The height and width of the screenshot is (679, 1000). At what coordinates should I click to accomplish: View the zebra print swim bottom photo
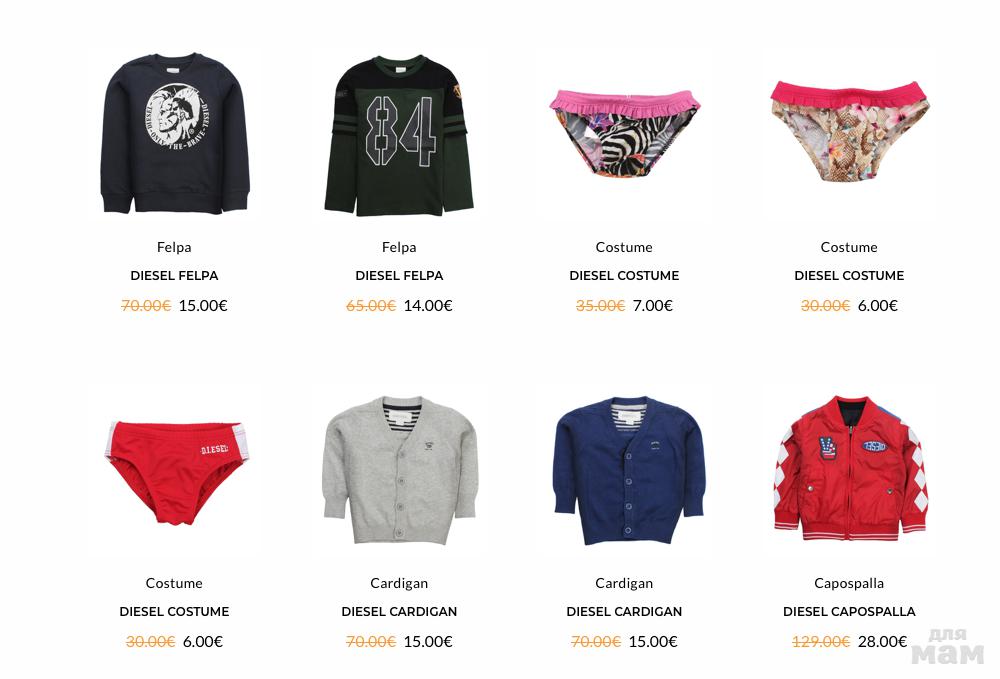point(624,133)
